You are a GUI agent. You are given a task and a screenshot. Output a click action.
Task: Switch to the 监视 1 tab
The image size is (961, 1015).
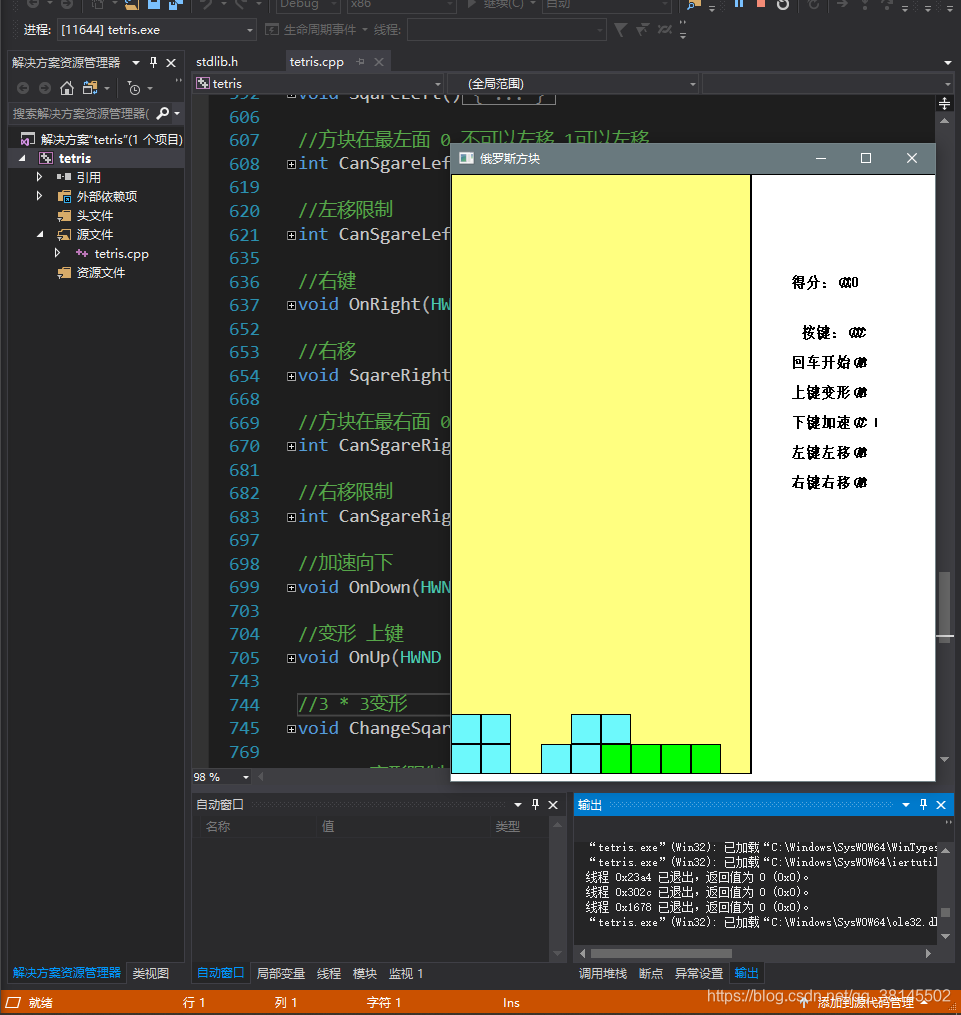click(406, 973)
